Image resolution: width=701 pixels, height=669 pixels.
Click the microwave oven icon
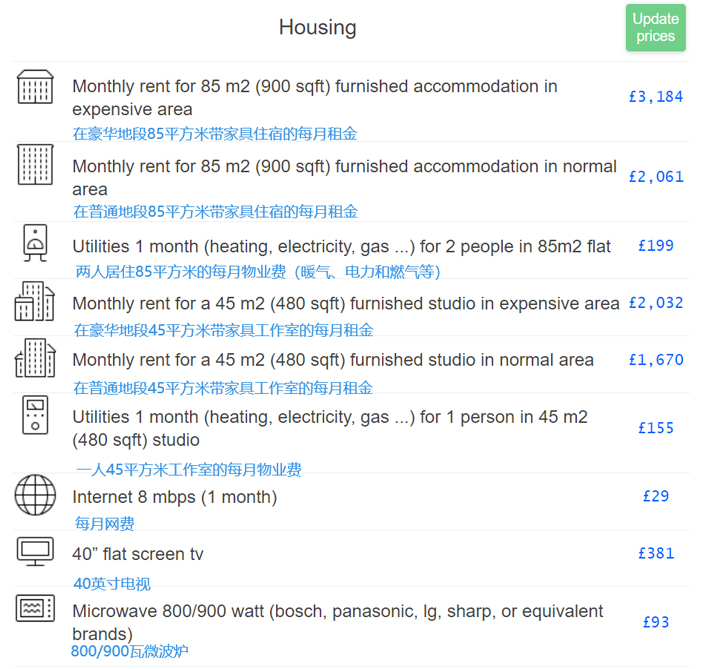[x=35, y=608]
